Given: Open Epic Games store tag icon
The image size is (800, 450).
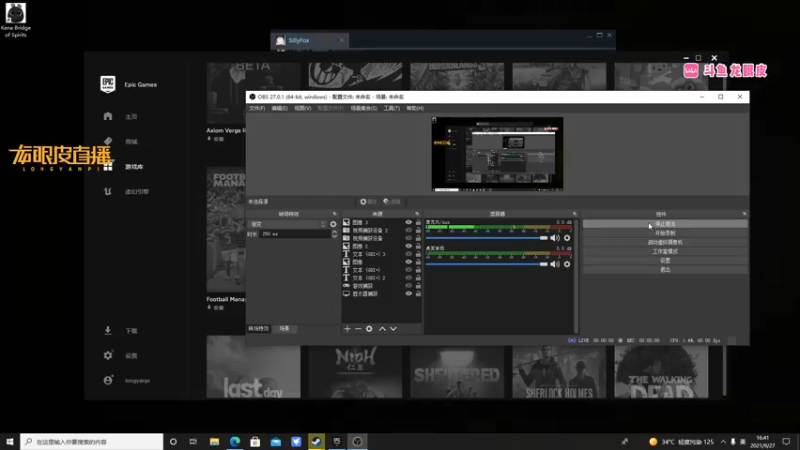Looking at the screenshot, I should coord(108,141).
